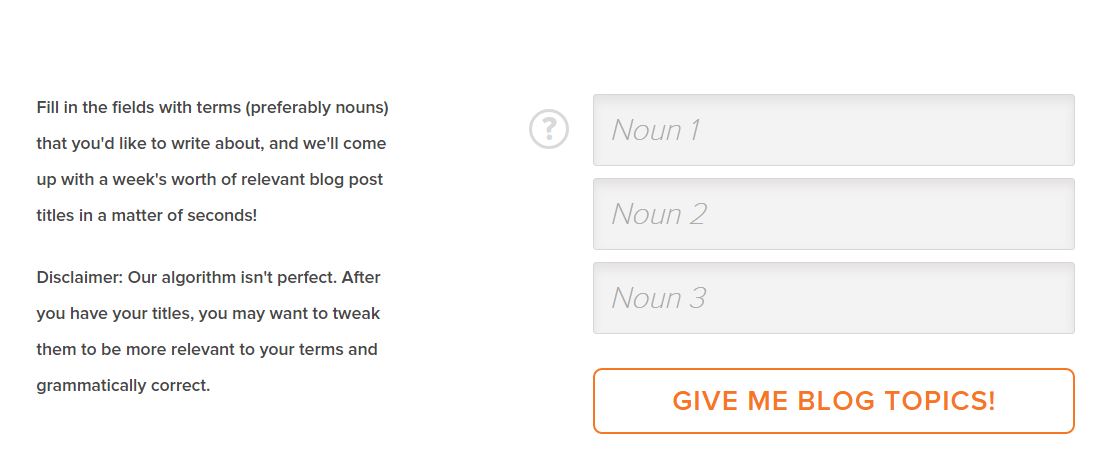1120x451 pixels.
Task: Click the line starting with 'Fill in the fields'
Action: (212, 108)
